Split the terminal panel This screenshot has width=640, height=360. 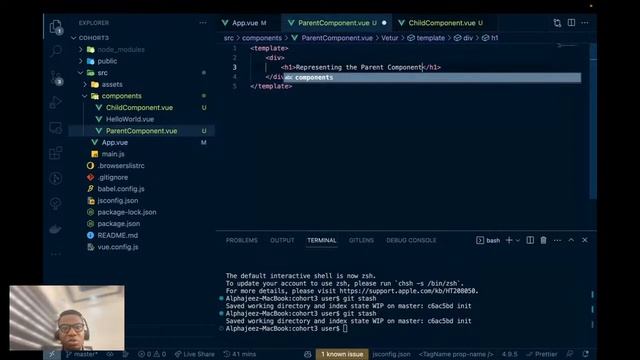click(x=530, y=240)
